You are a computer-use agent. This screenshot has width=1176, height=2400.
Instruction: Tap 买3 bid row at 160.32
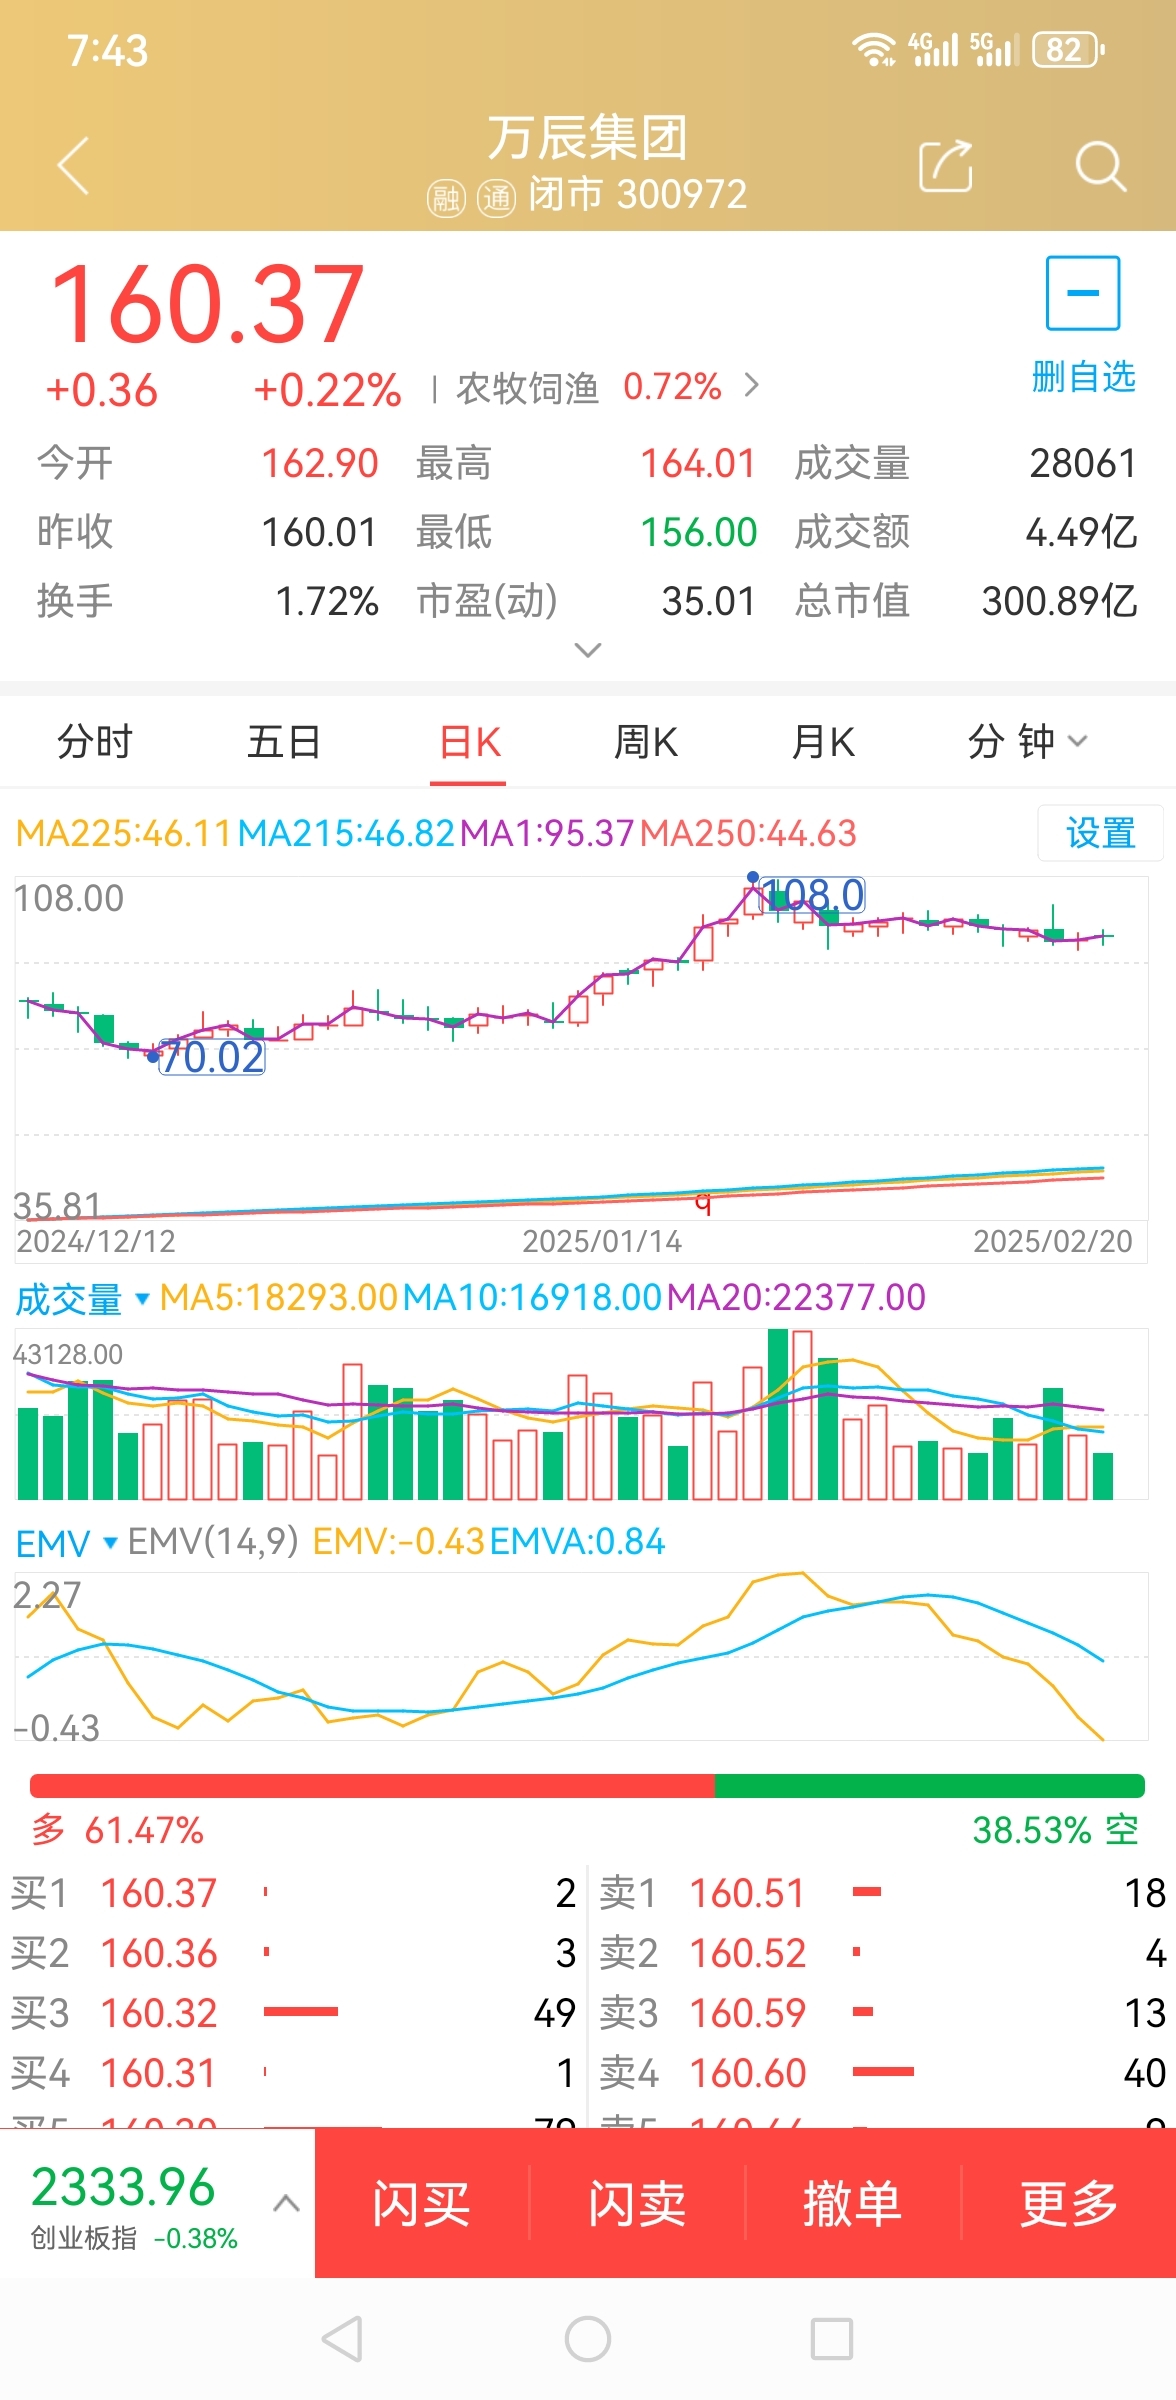point(294,2013)
